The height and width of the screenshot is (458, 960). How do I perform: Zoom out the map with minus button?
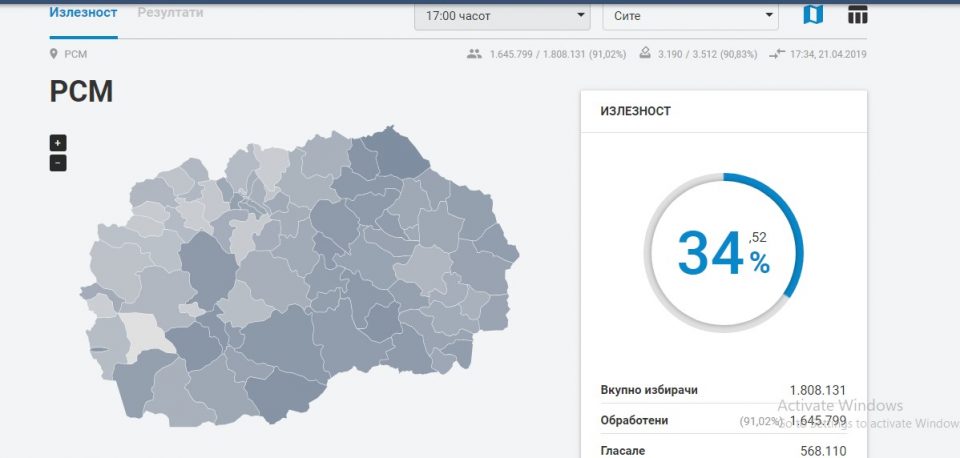click(58, 163)
